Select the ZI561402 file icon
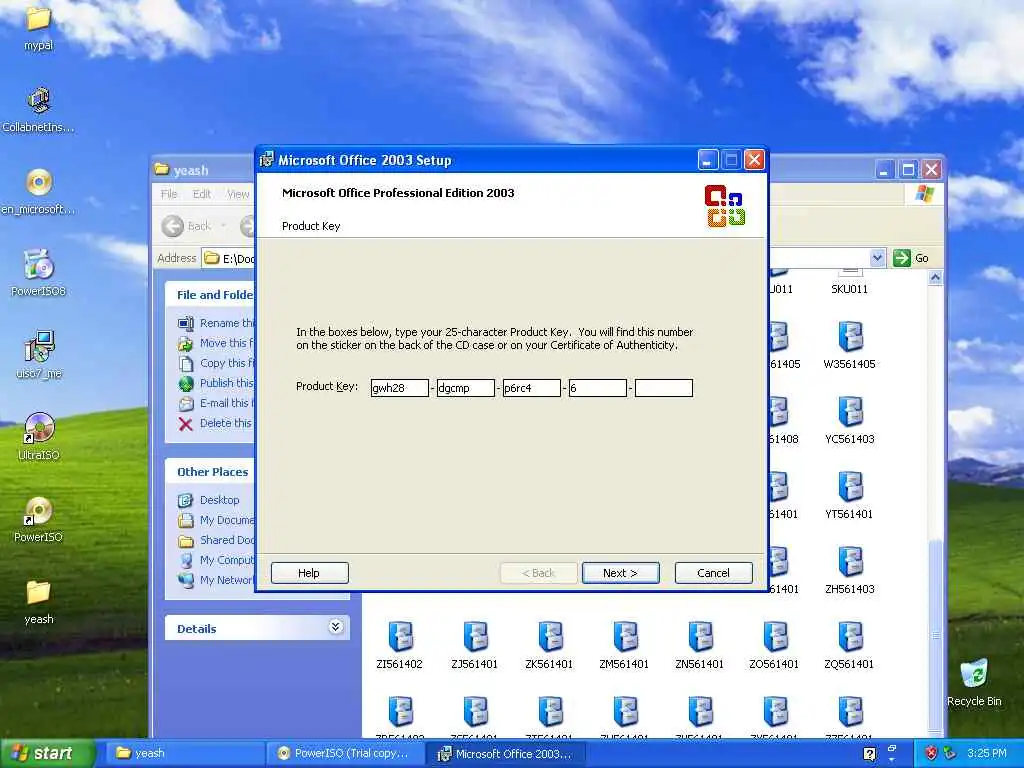 [x=400, y=637]
